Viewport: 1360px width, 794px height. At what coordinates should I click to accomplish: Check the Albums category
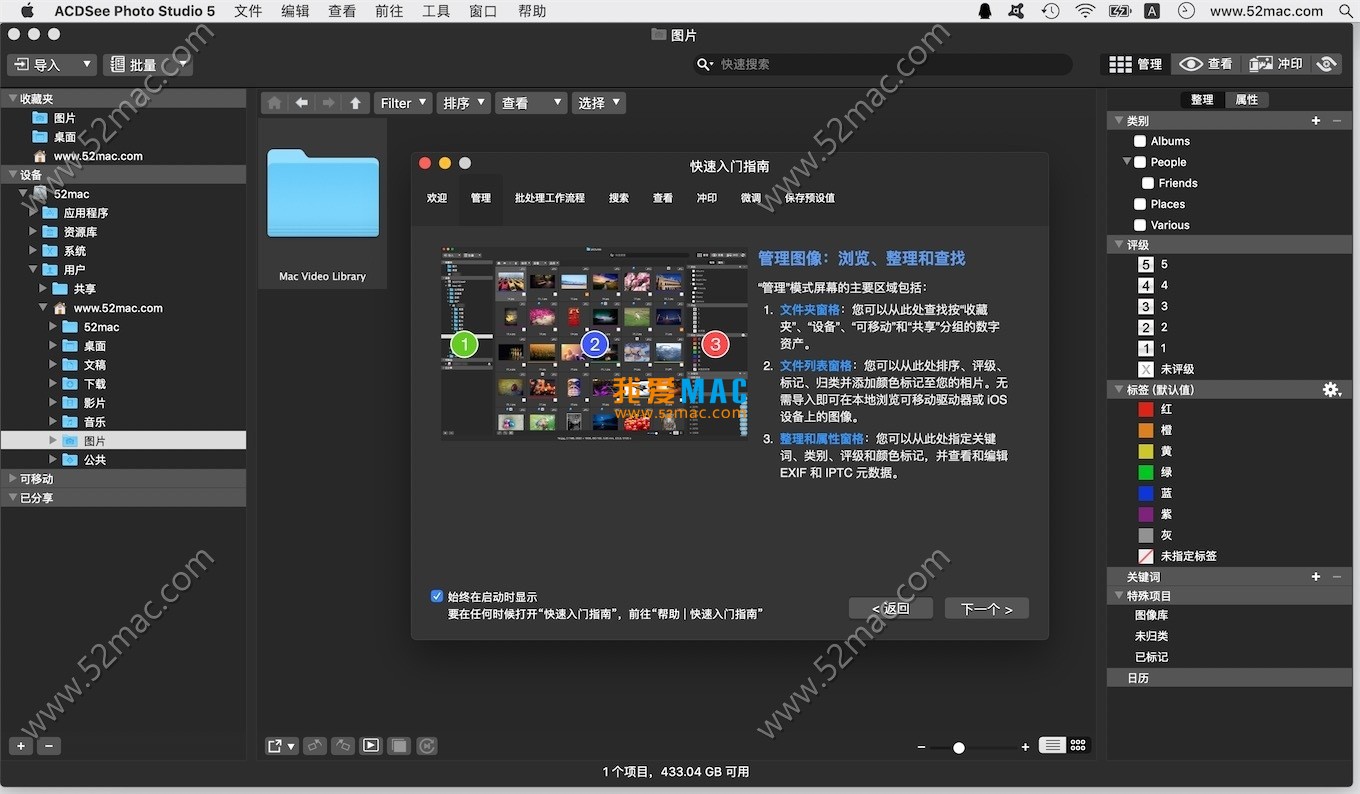(1140, 141)
